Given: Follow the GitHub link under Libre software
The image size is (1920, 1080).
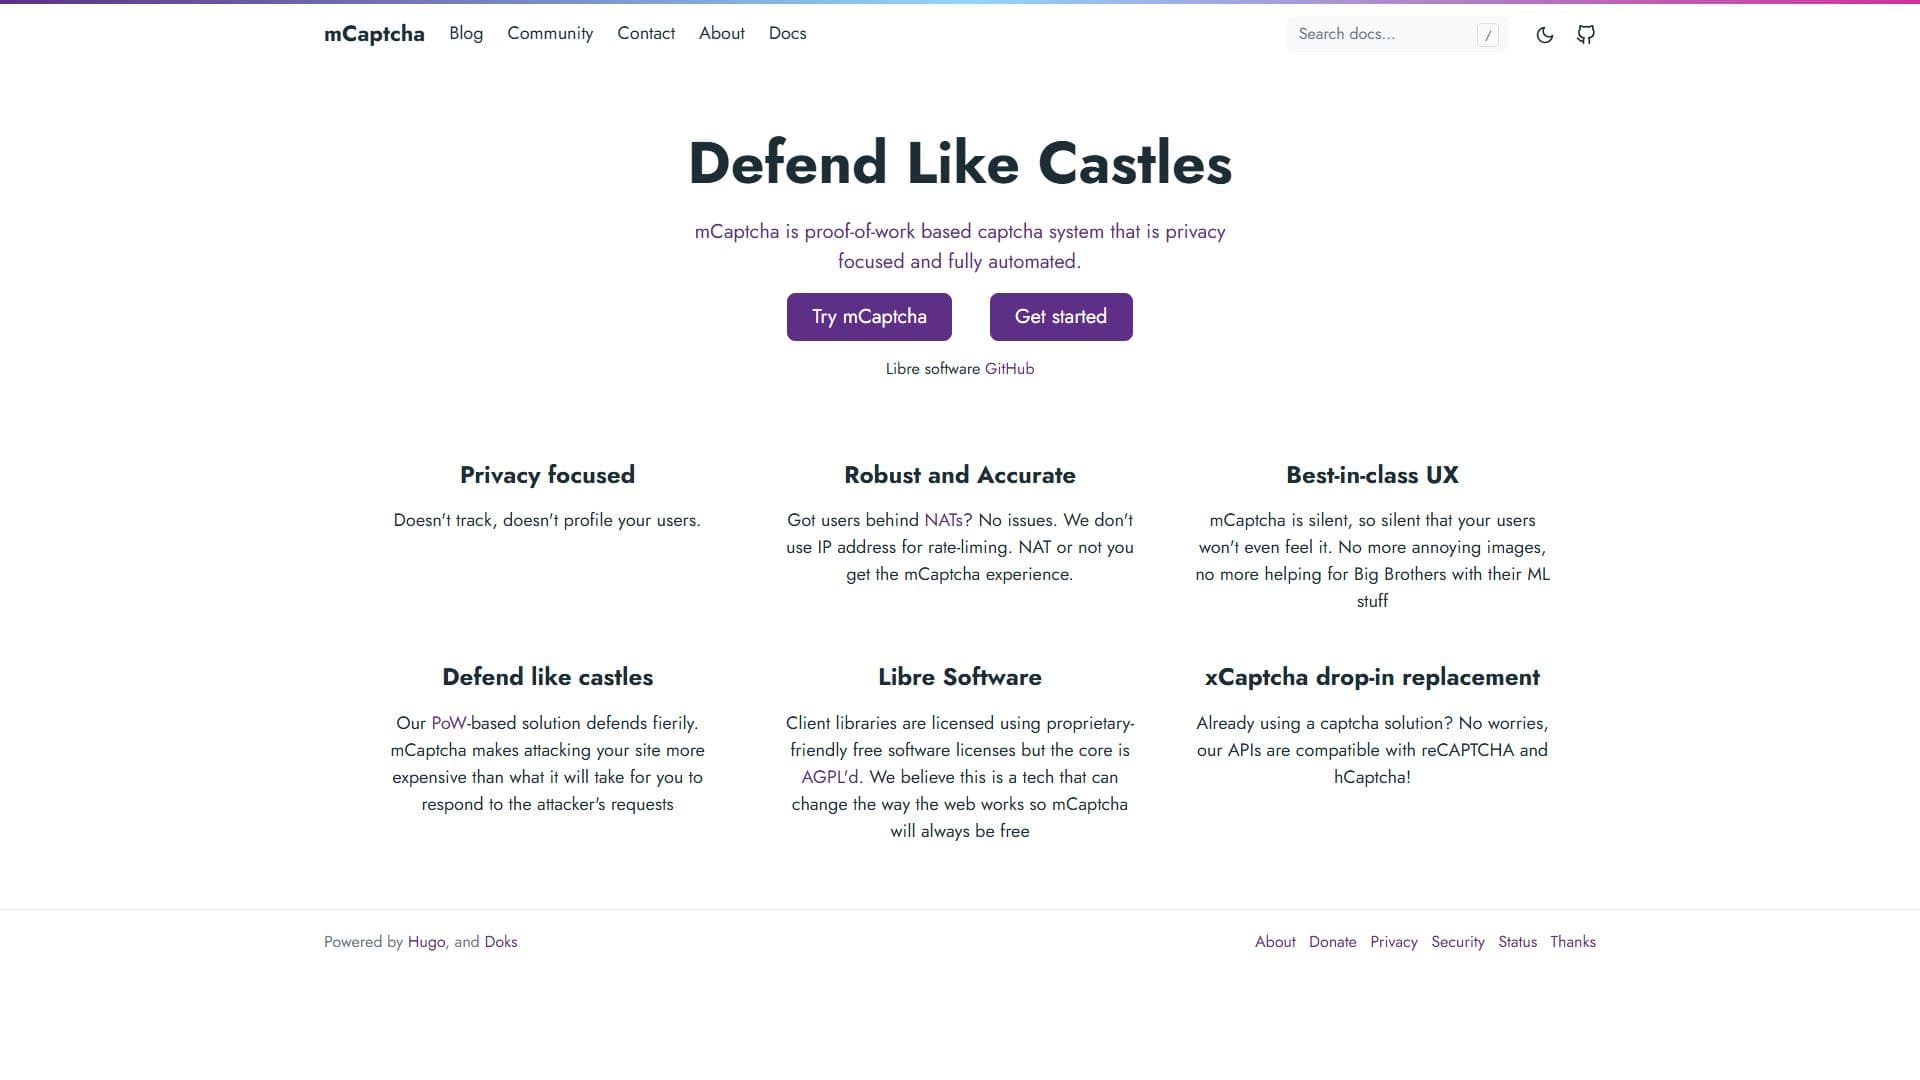Looking at the screenshot, I should [x=1009, y=369].
